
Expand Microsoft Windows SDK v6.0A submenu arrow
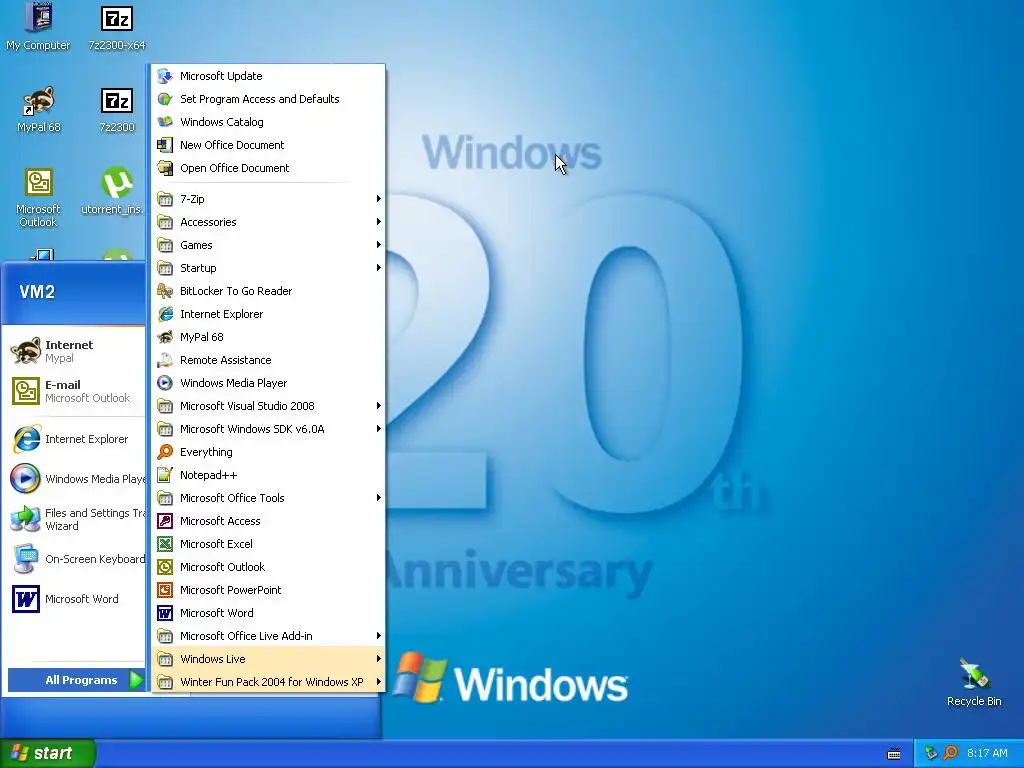[x=378, y=428]
